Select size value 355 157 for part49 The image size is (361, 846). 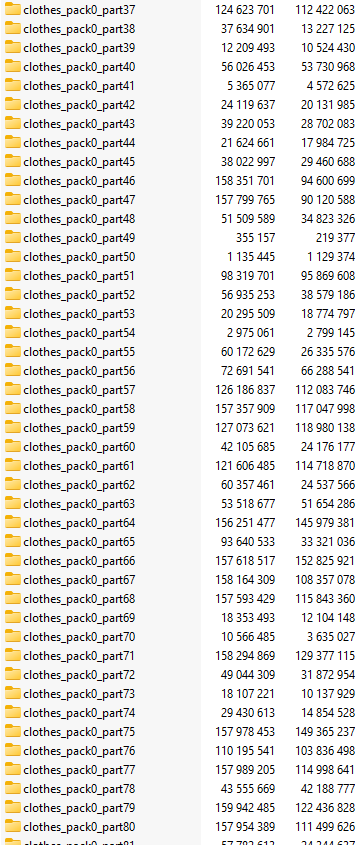click(255, 238)
